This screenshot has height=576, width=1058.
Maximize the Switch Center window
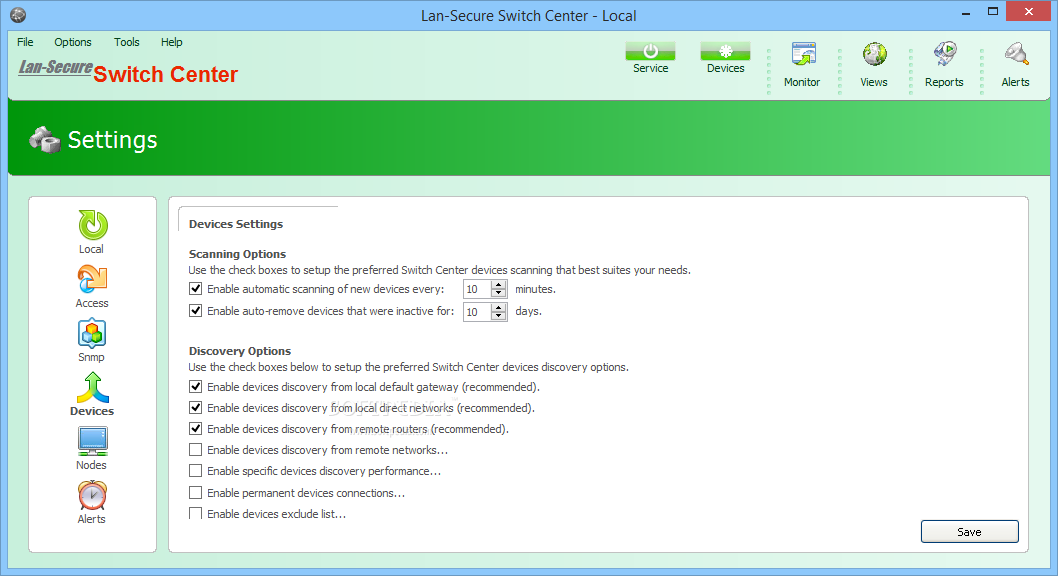point(993,11)
